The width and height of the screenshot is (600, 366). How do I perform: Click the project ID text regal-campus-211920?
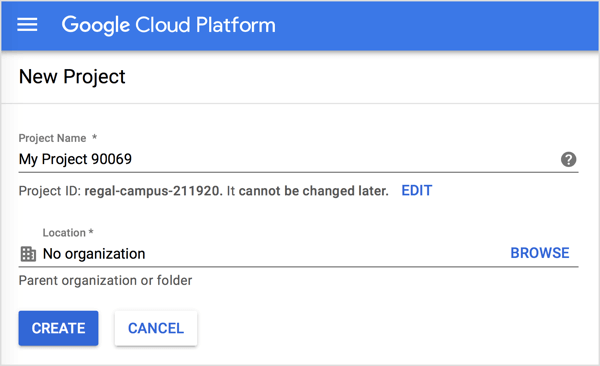(x=153, y=191)
